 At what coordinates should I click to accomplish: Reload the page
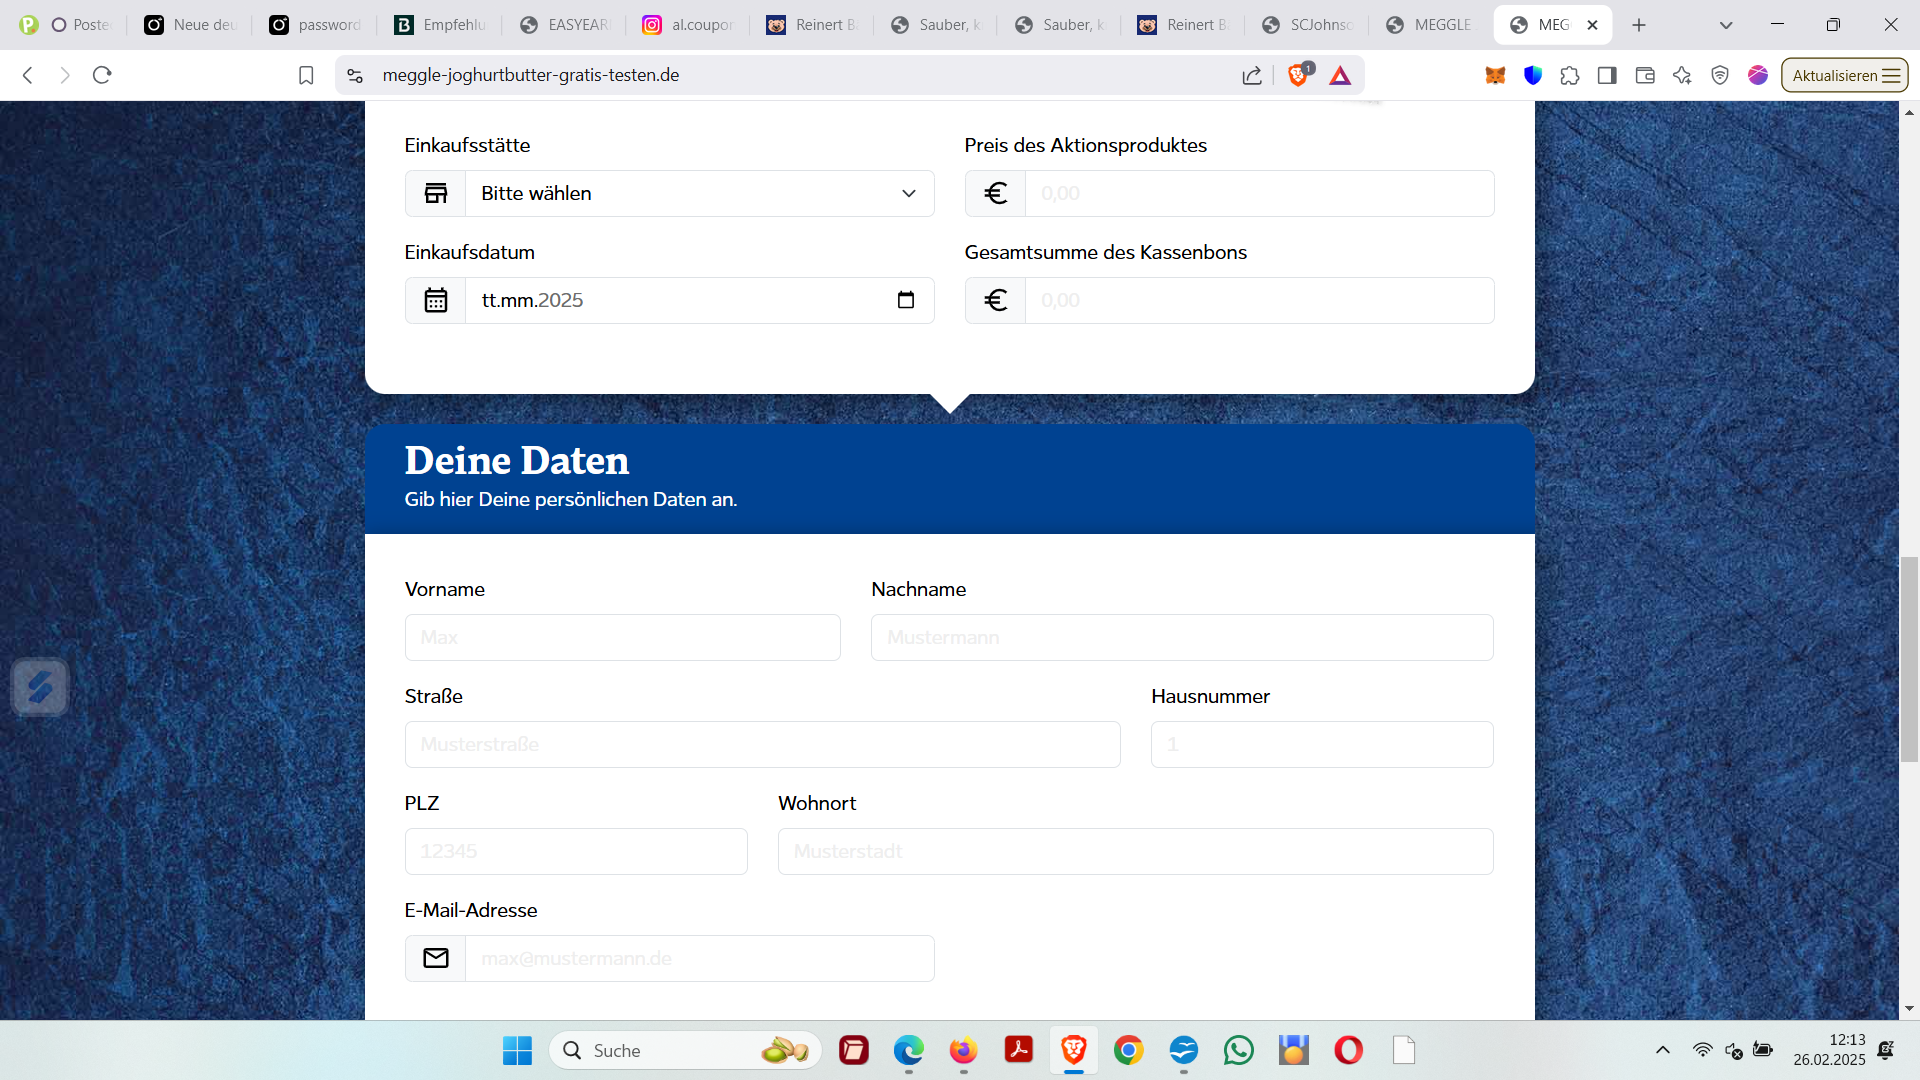102,75
